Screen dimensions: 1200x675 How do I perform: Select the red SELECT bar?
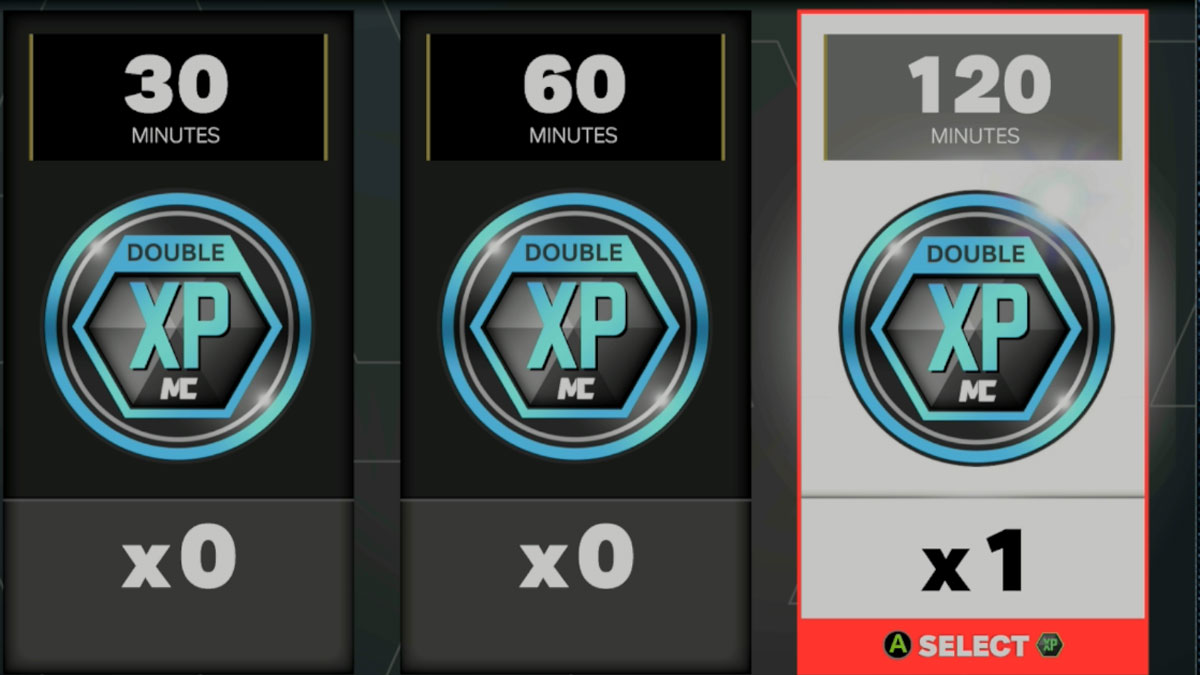[x=973, y=646]
